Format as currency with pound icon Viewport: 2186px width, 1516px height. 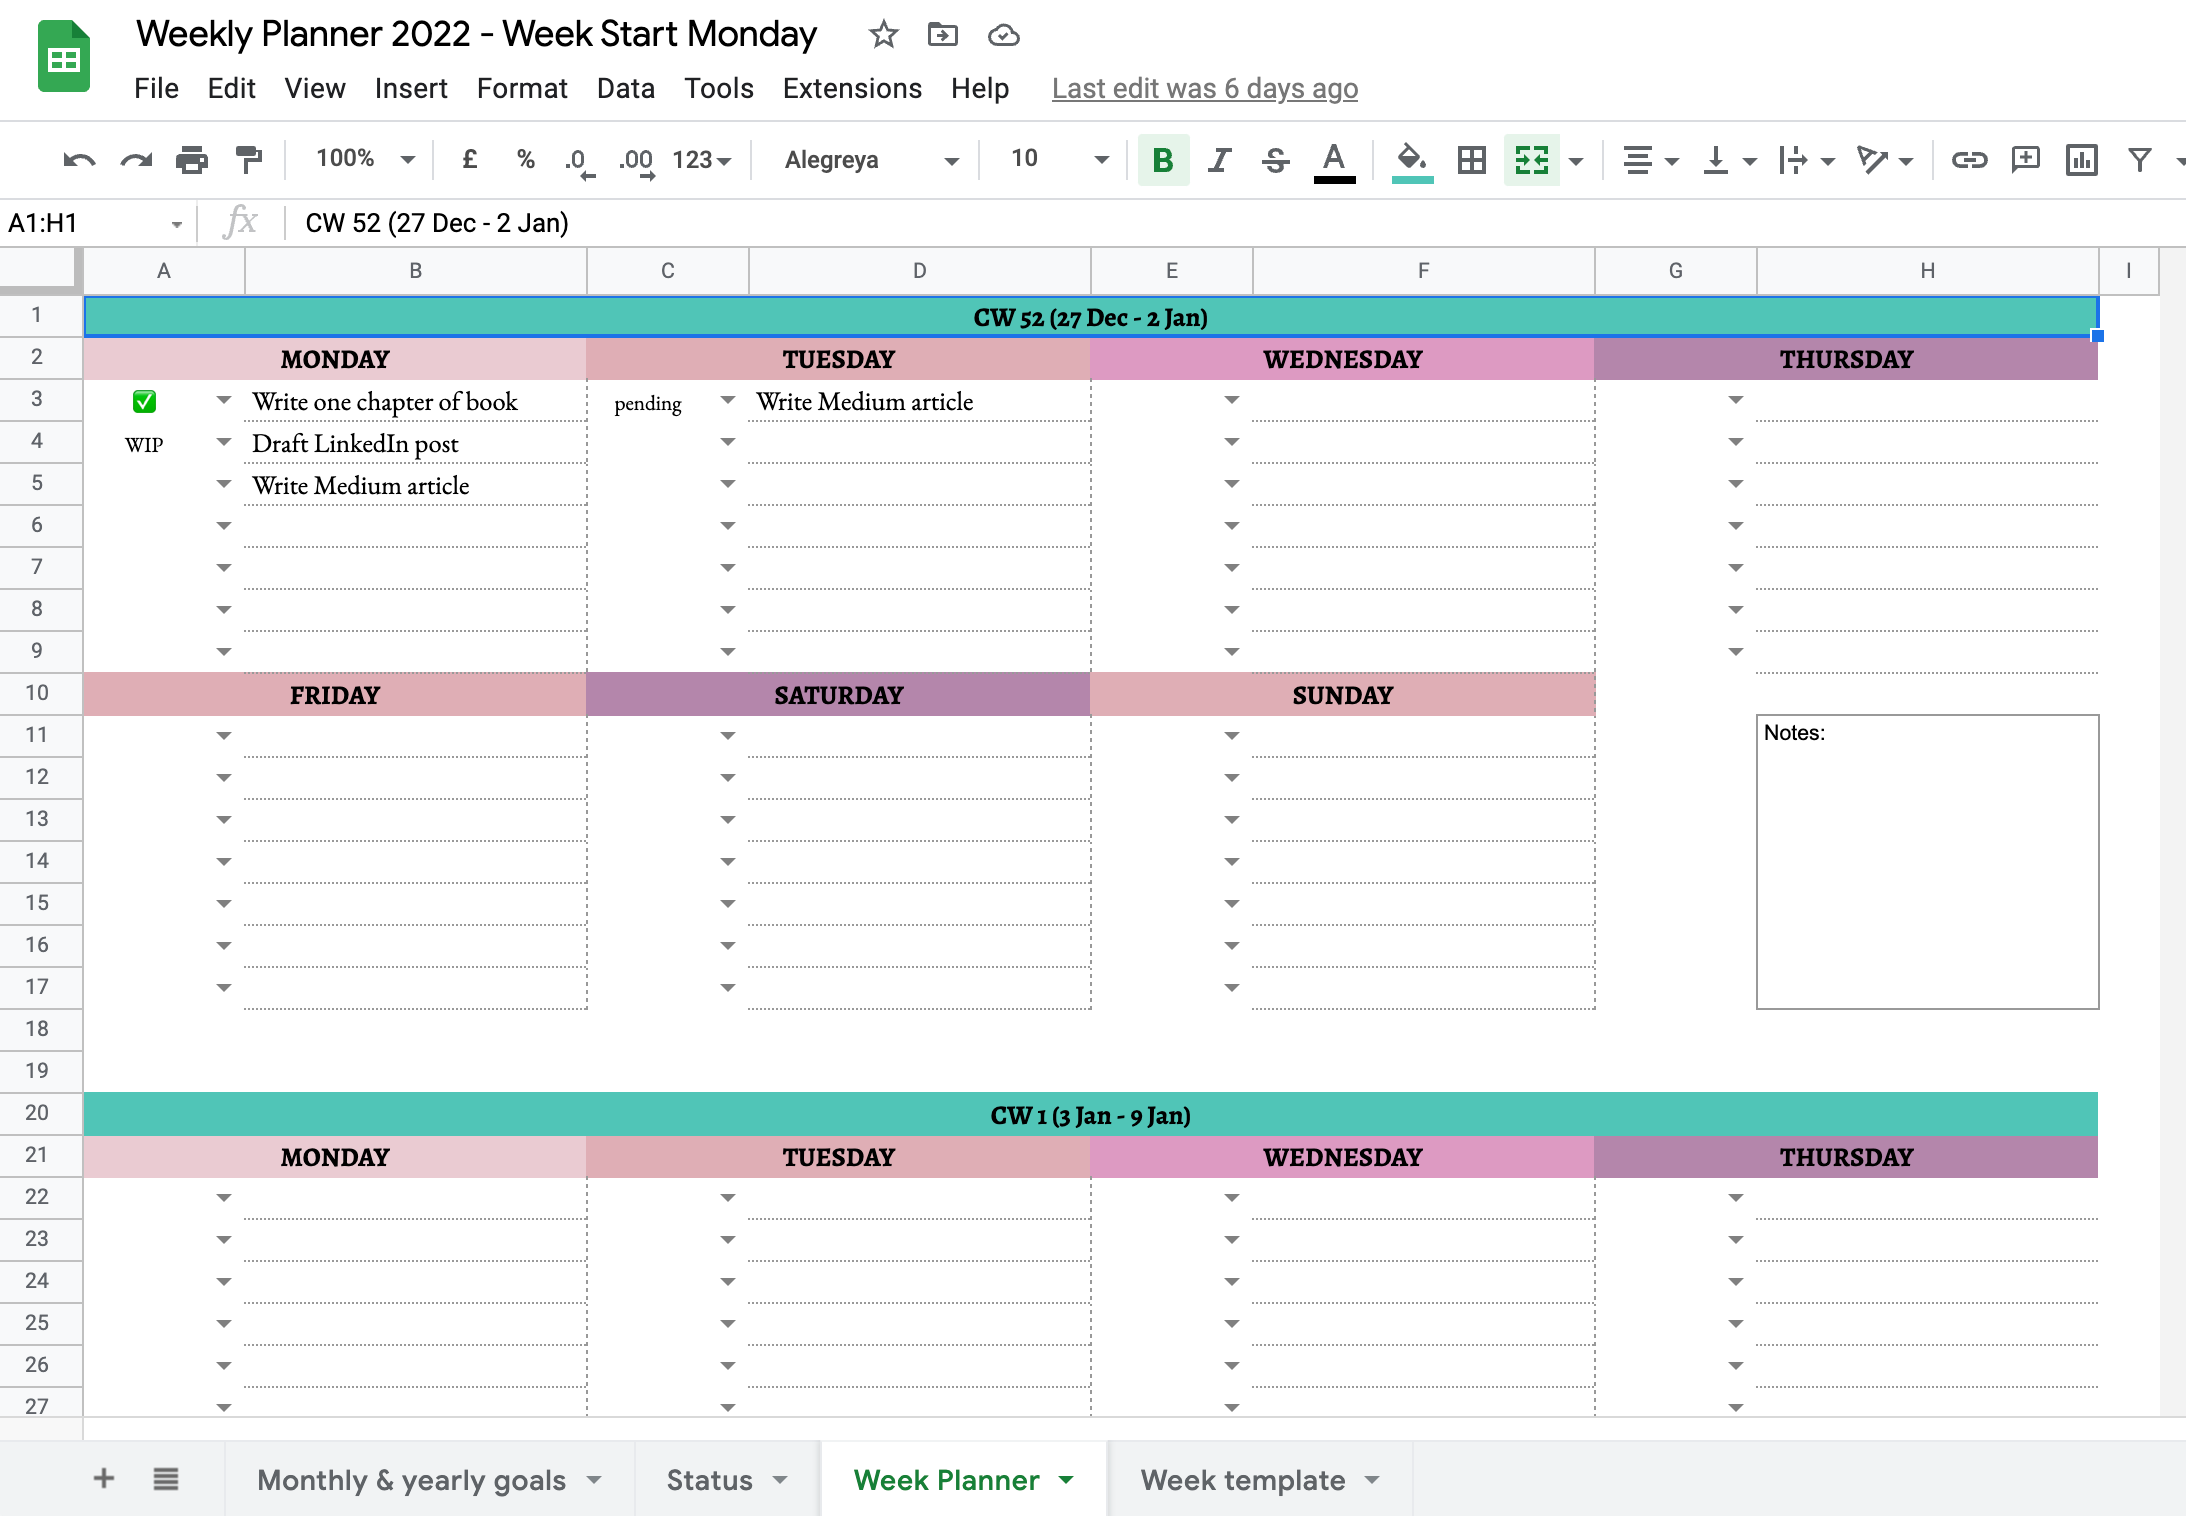(469, 159)
